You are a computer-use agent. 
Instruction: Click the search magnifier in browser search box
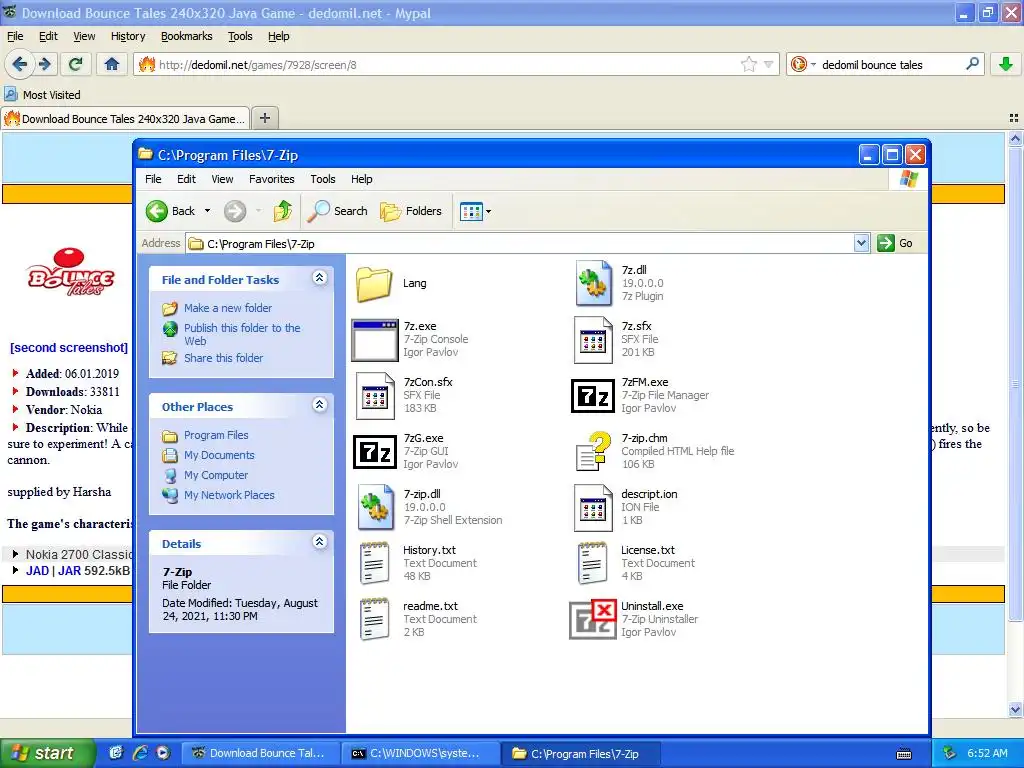tap(972, 64)
